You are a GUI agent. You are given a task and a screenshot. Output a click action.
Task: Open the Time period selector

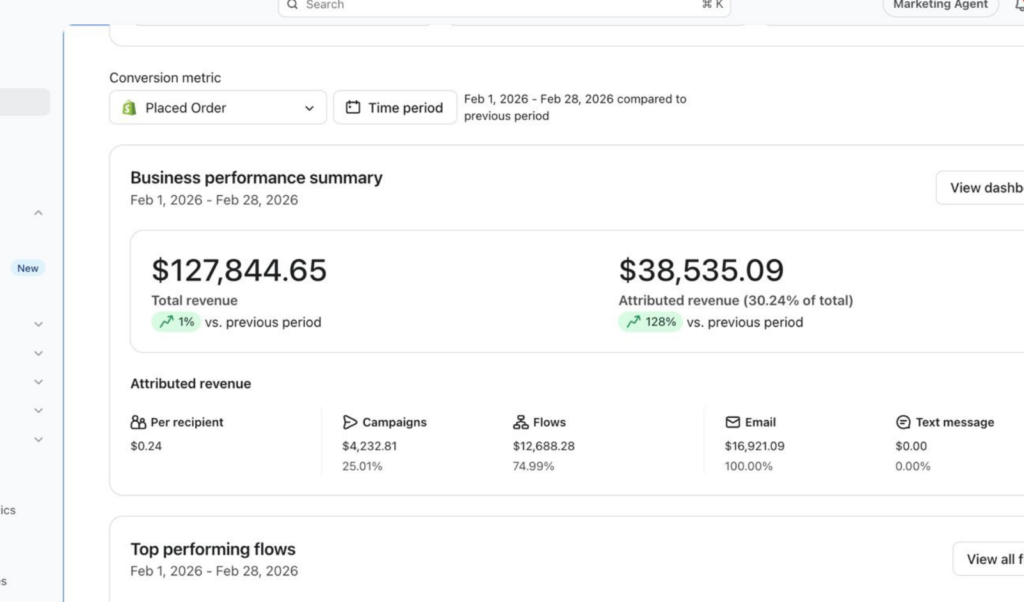point(395,108)
